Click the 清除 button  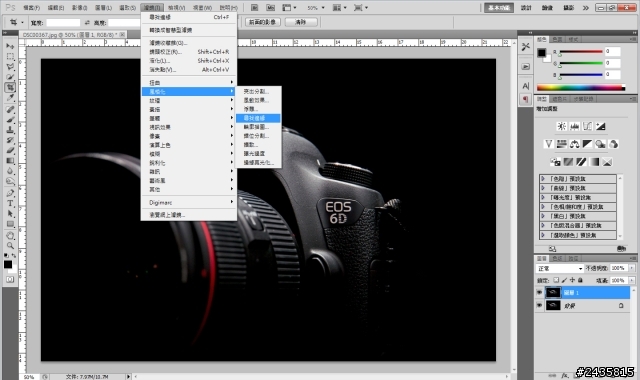coord(301,22)
